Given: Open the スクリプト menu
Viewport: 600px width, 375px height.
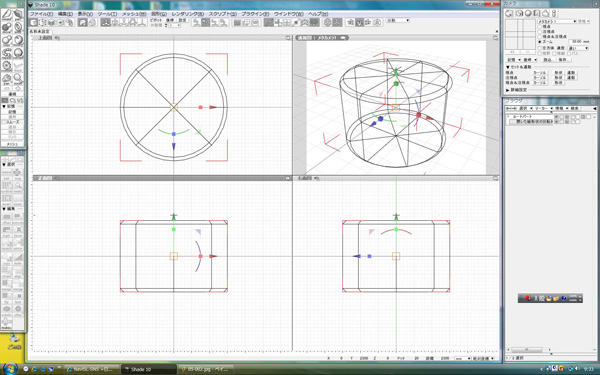Looking at the screenshot, I should [x=223, y=14].
